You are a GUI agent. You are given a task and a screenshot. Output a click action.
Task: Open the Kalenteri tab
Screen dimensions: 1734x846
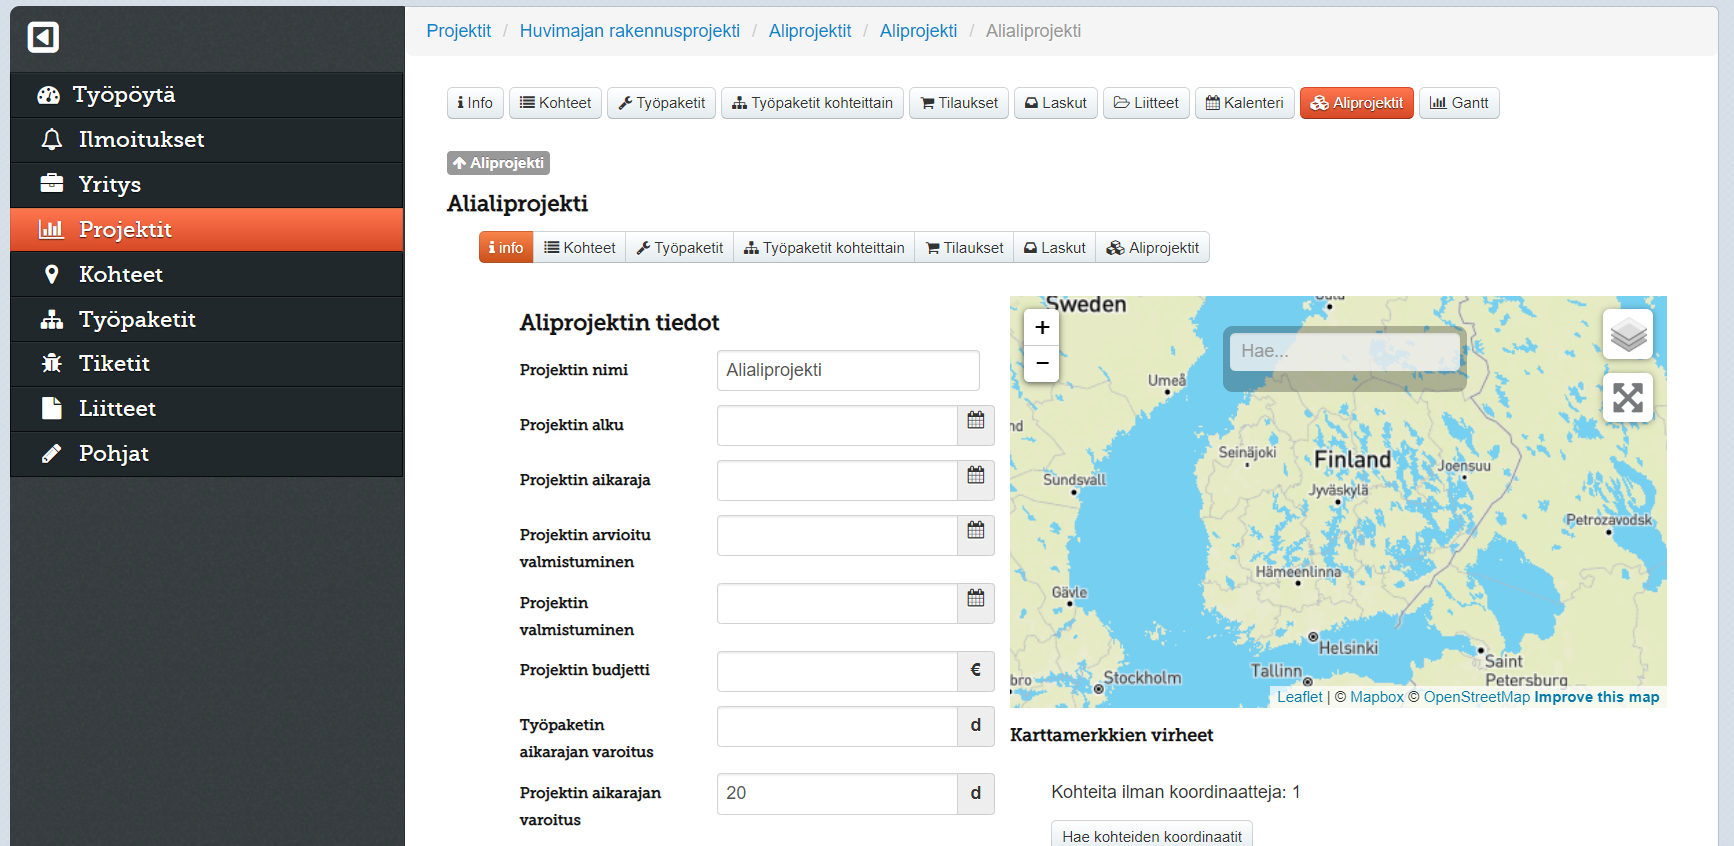[1244, 103]
